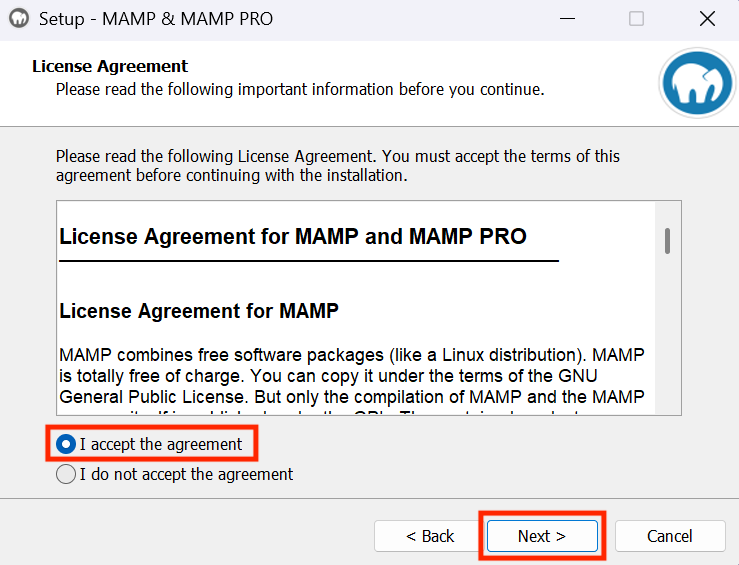Close the MAMP setup window

[707, 19]
